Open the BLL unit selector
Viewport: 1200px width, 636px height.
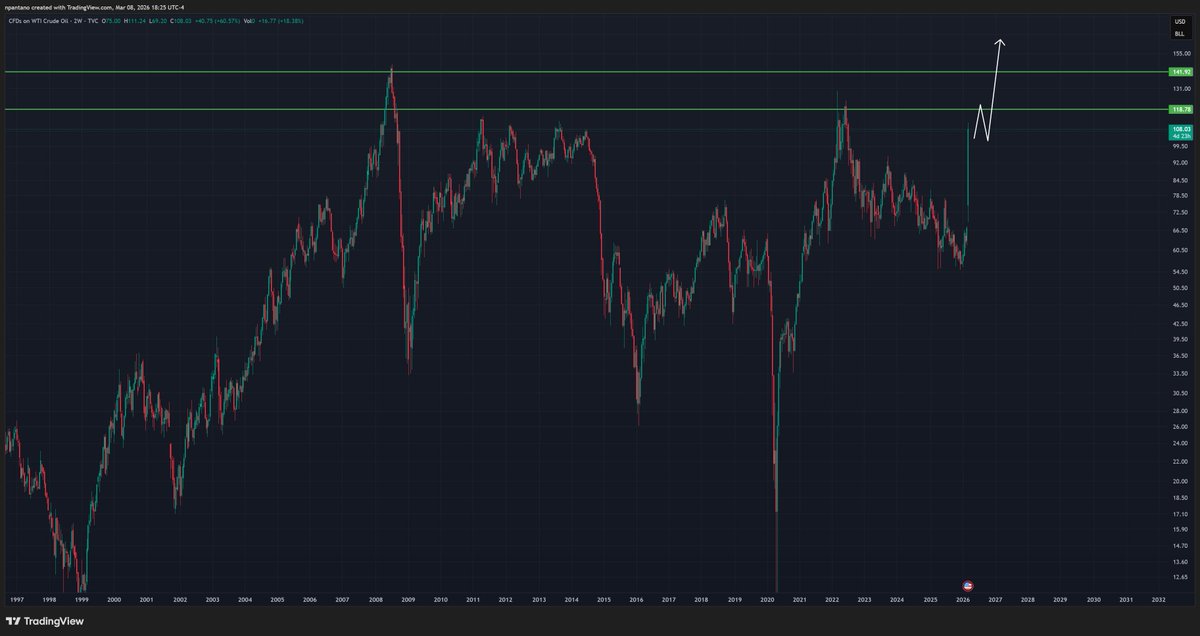(x=1180, y=33)
